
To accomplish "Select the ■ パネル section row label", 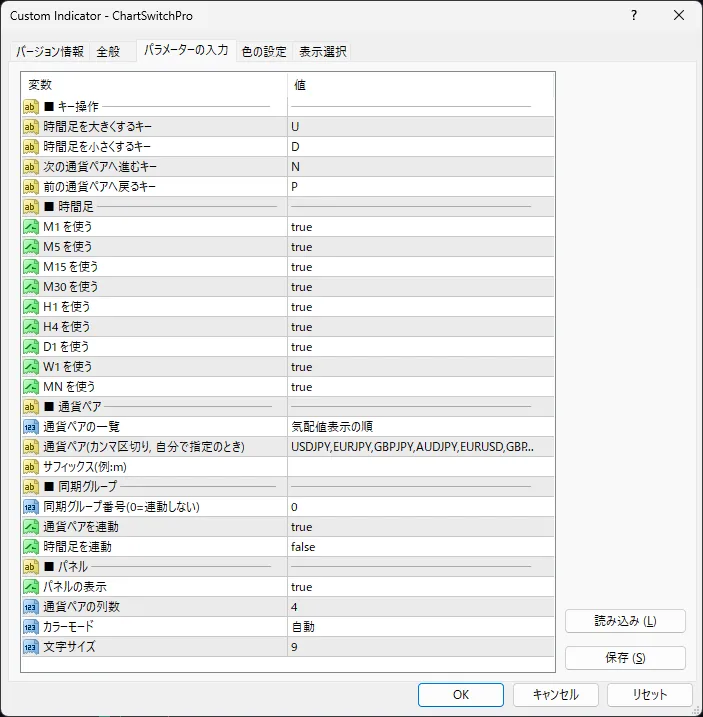I will (66, 567).
